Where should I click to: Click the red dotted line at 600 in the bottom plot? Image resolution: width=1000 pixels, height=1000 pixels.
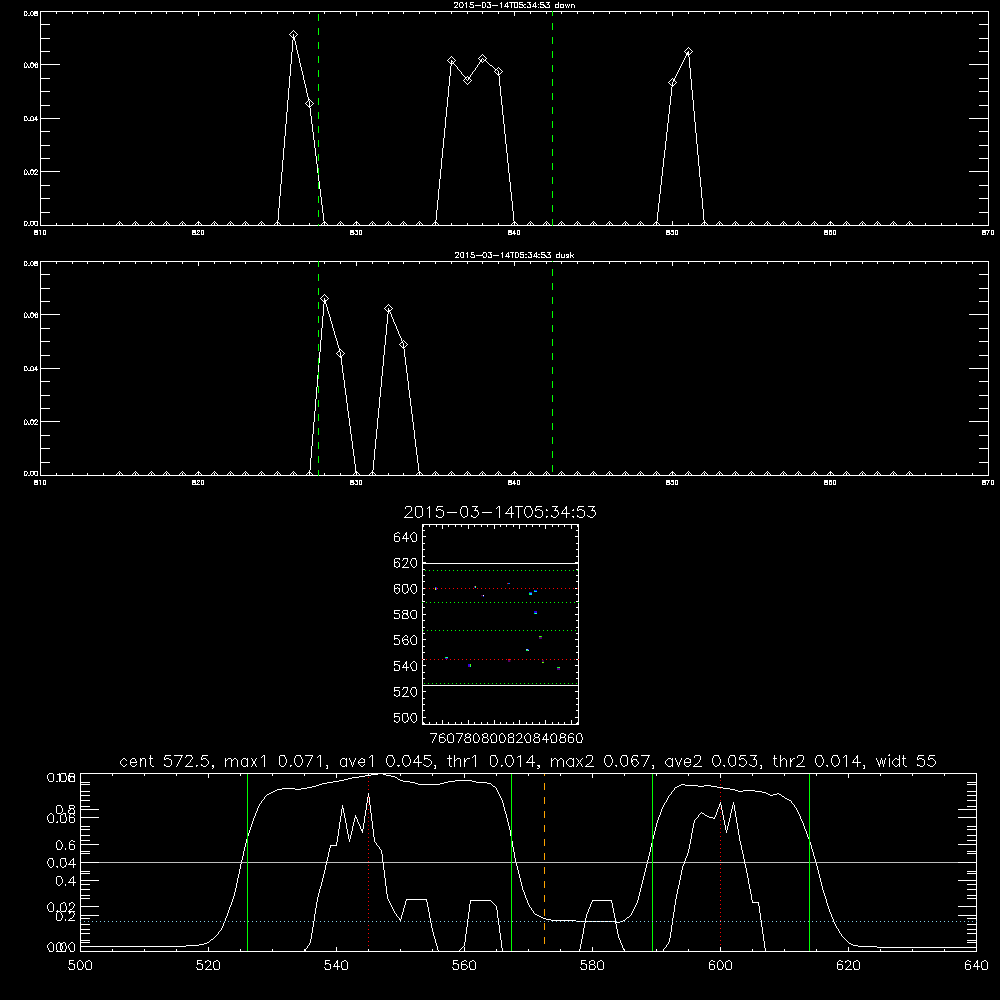[720, 862]
